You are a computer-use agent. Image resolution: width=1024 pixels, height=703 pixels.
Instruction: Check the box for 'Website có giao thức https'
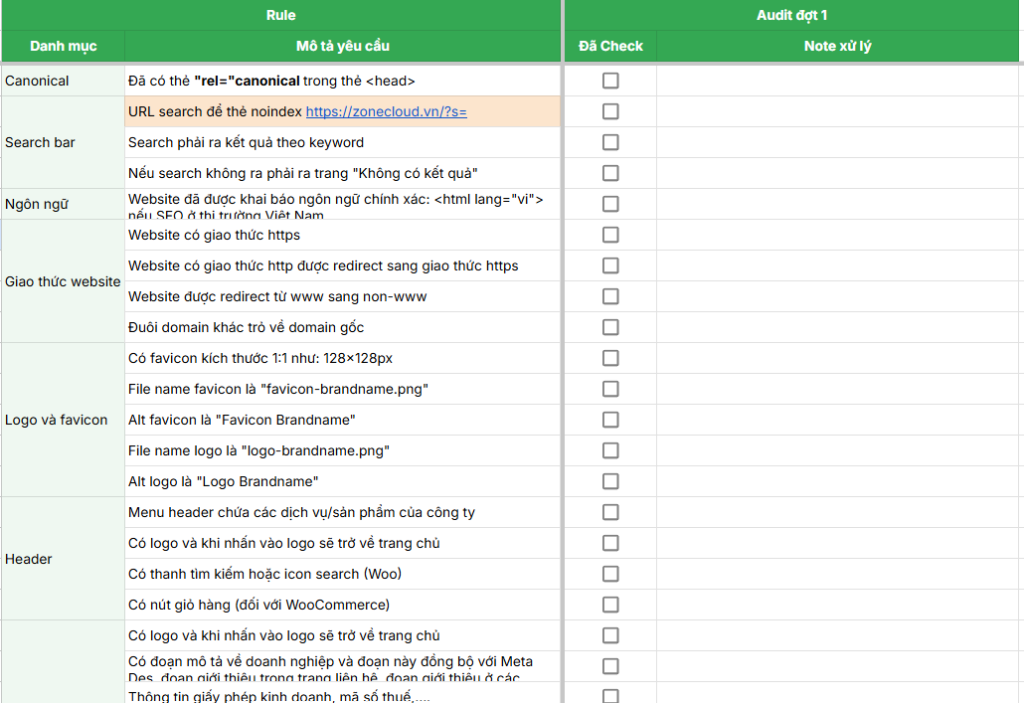610,235
